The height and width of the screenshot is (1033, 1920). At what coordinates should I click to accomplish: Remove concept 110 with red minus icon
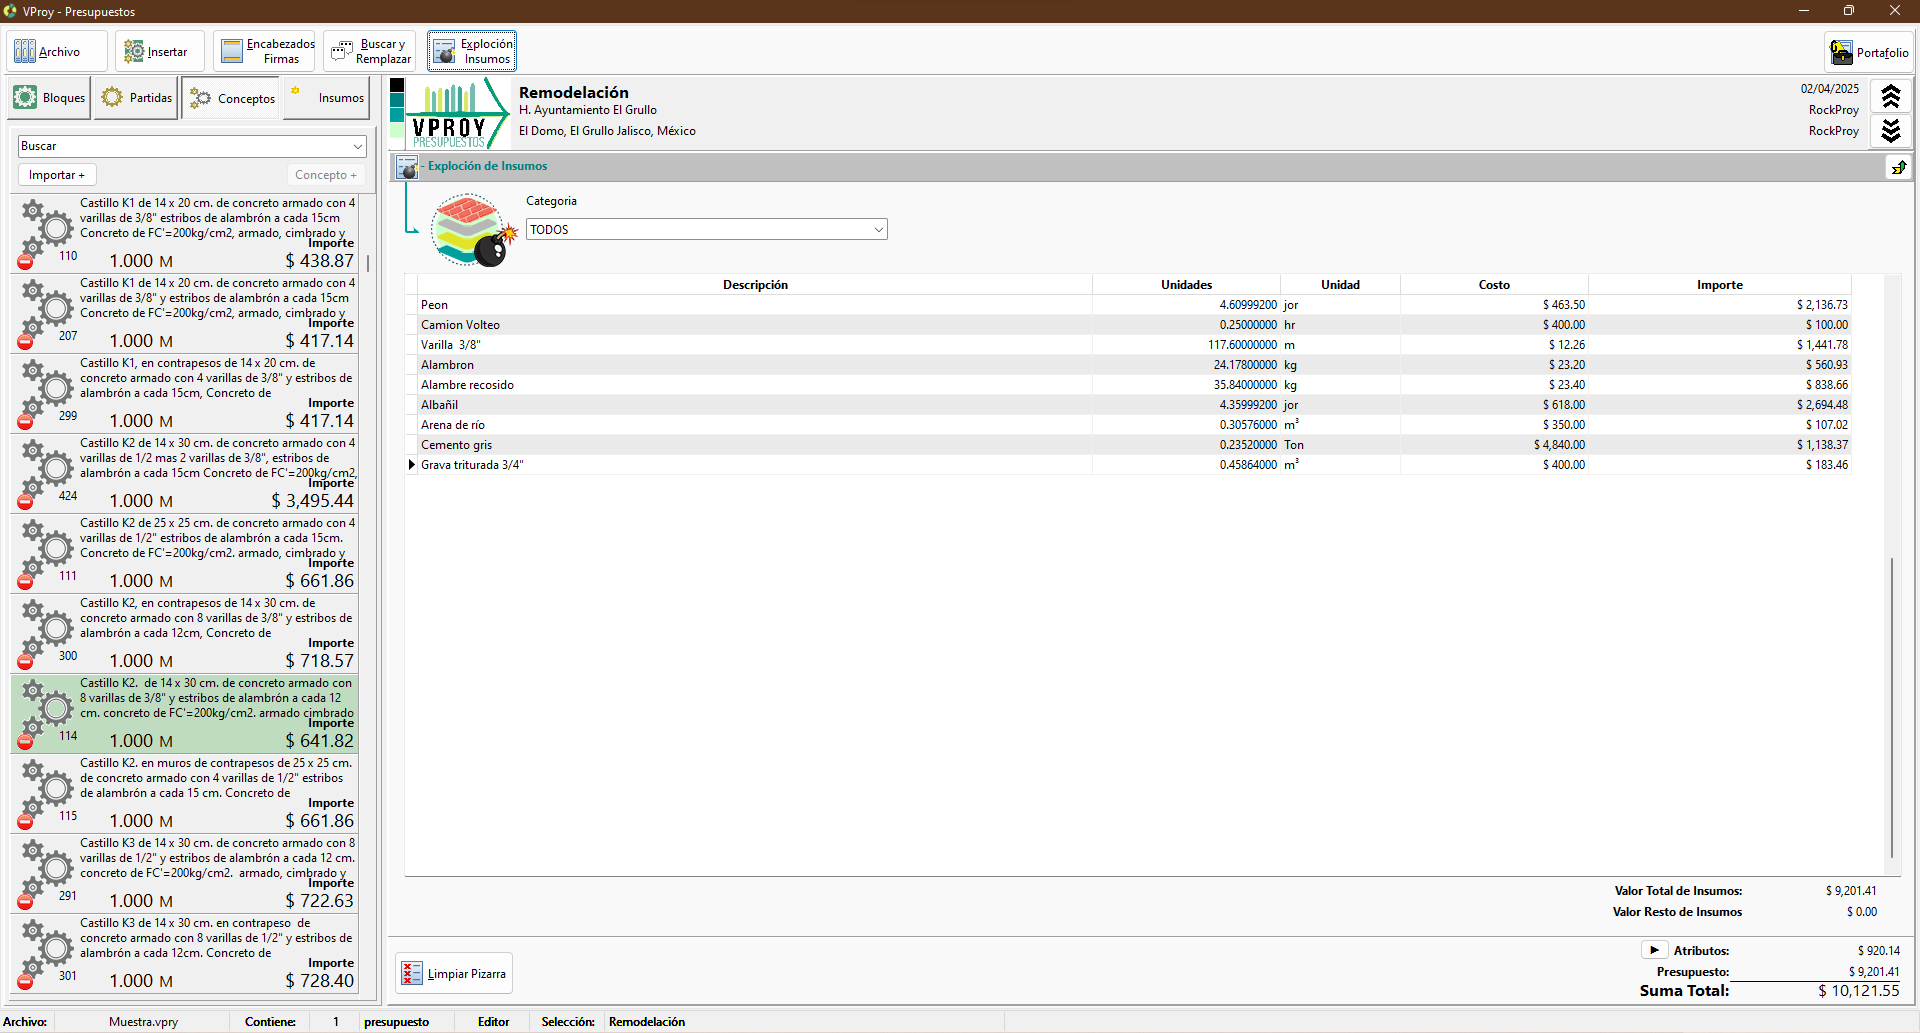click(25, 262)
